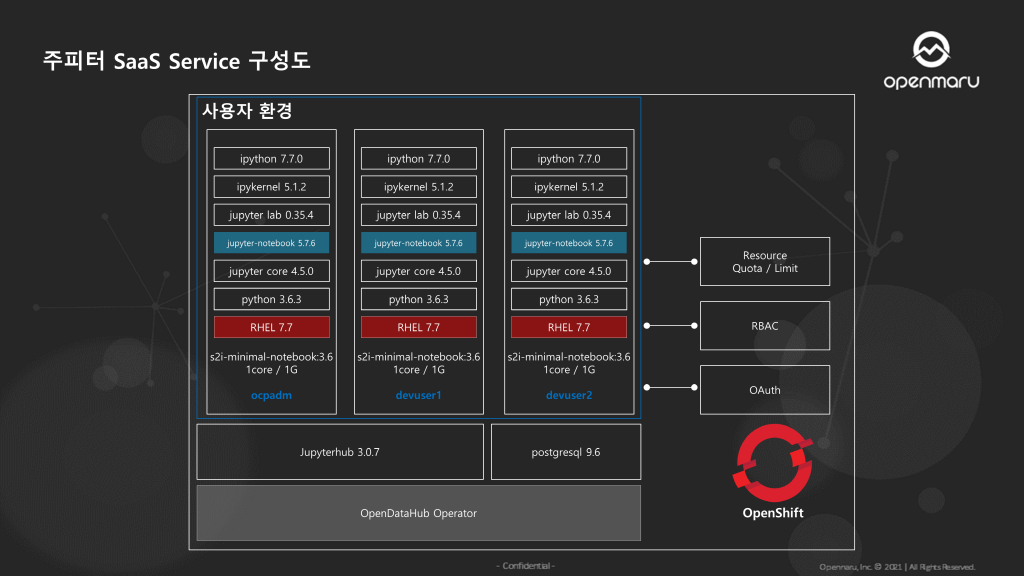Toggle the OAuth panel on the right
The height and width of the screenshot is (576, 1024).
pyautogui.click(x=764, y=389)
